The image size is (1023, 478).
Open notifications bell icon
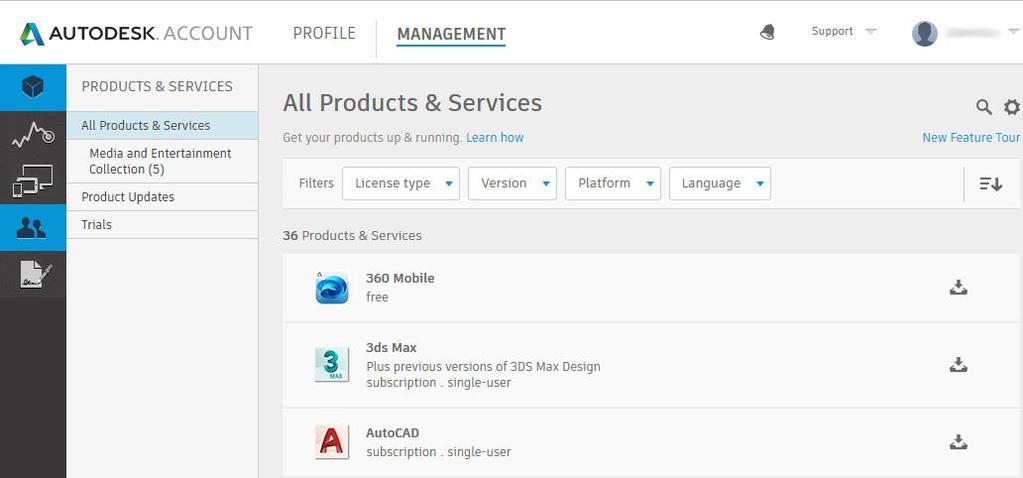coord(767,32)
